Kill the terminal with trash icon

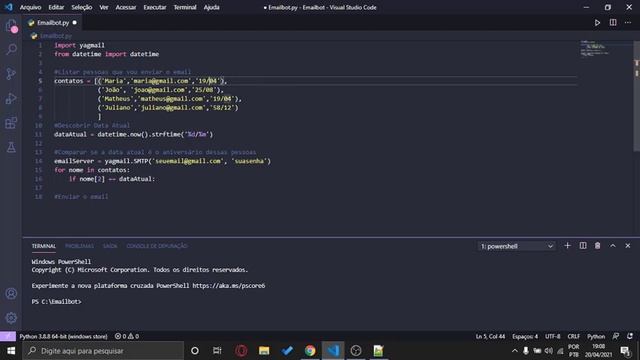[x=597, y=246]
